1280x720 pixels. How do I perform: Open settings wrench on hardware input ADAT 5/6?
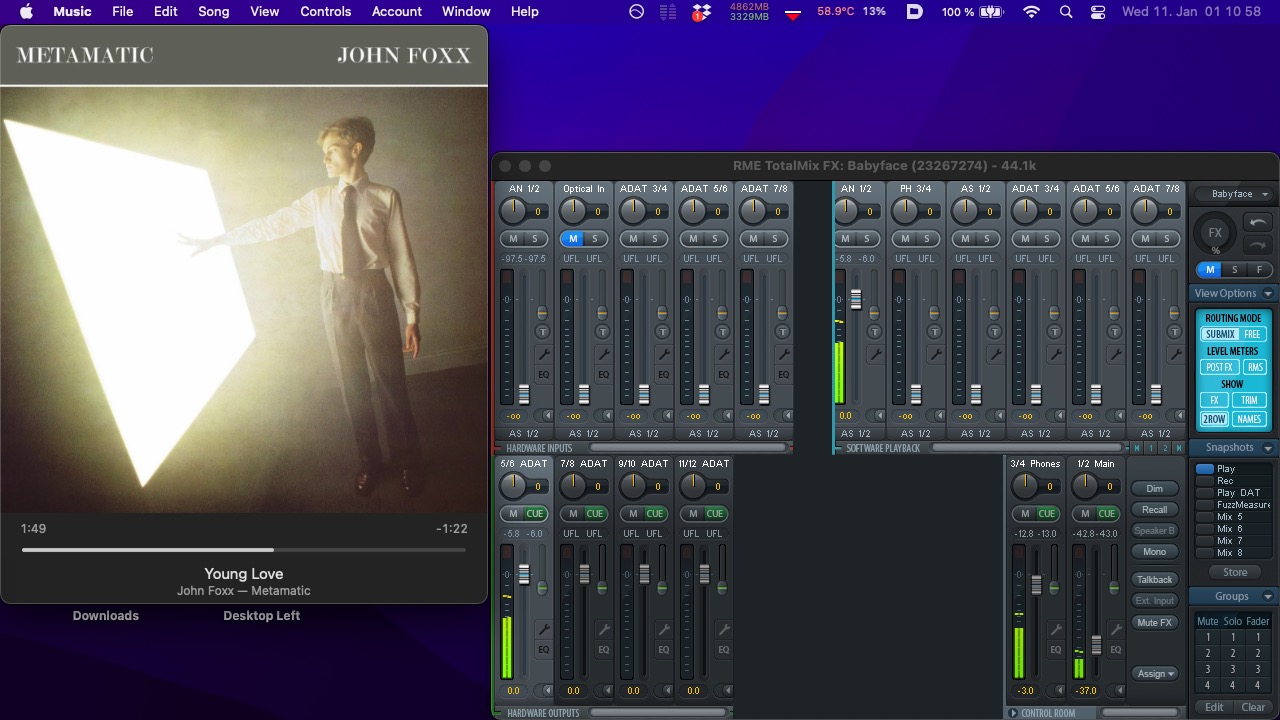click(x=724, y=354)
